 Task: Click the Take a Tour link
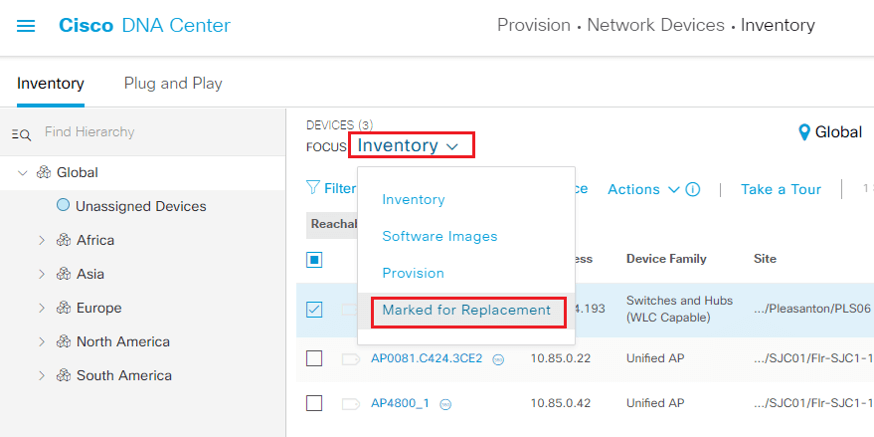[781, 190]
